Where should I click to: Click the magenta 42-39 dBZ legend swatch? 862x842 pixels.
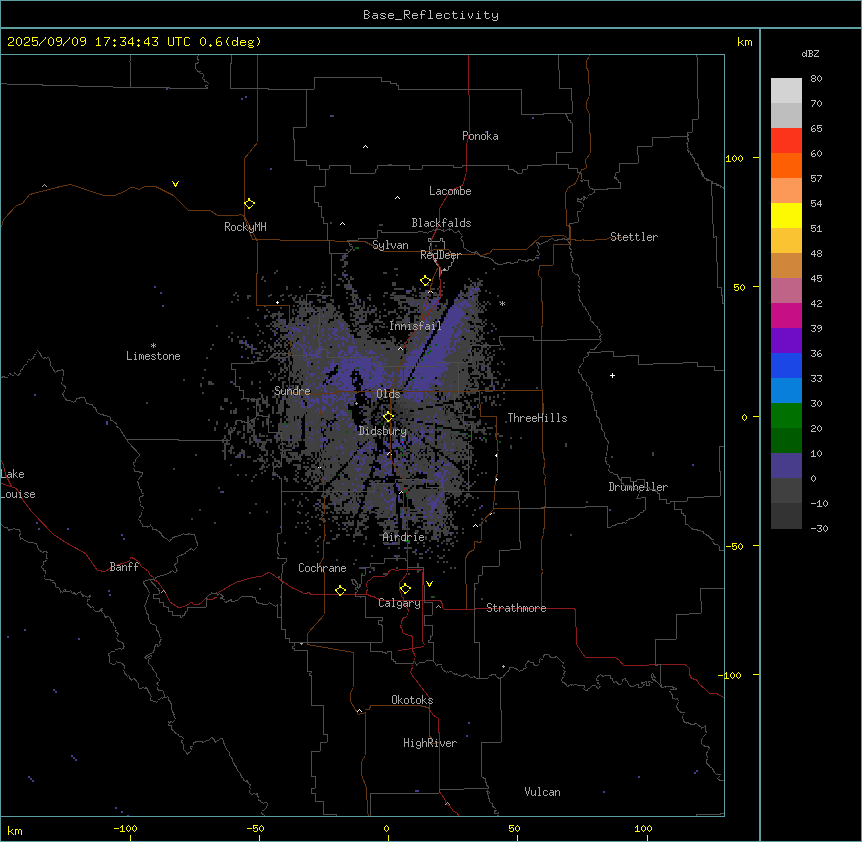(x=786, y=315)
